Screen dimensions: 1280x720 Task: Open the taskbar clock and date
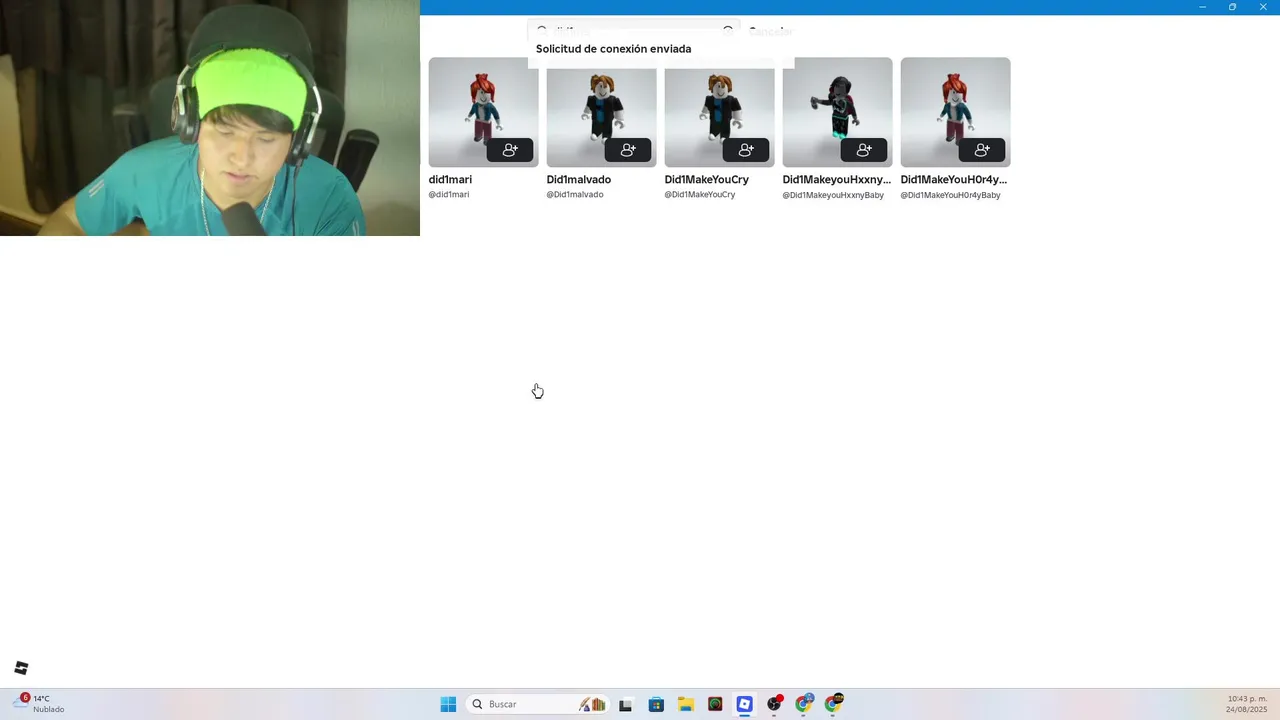pyautogui.click(x=1247, y=704)
